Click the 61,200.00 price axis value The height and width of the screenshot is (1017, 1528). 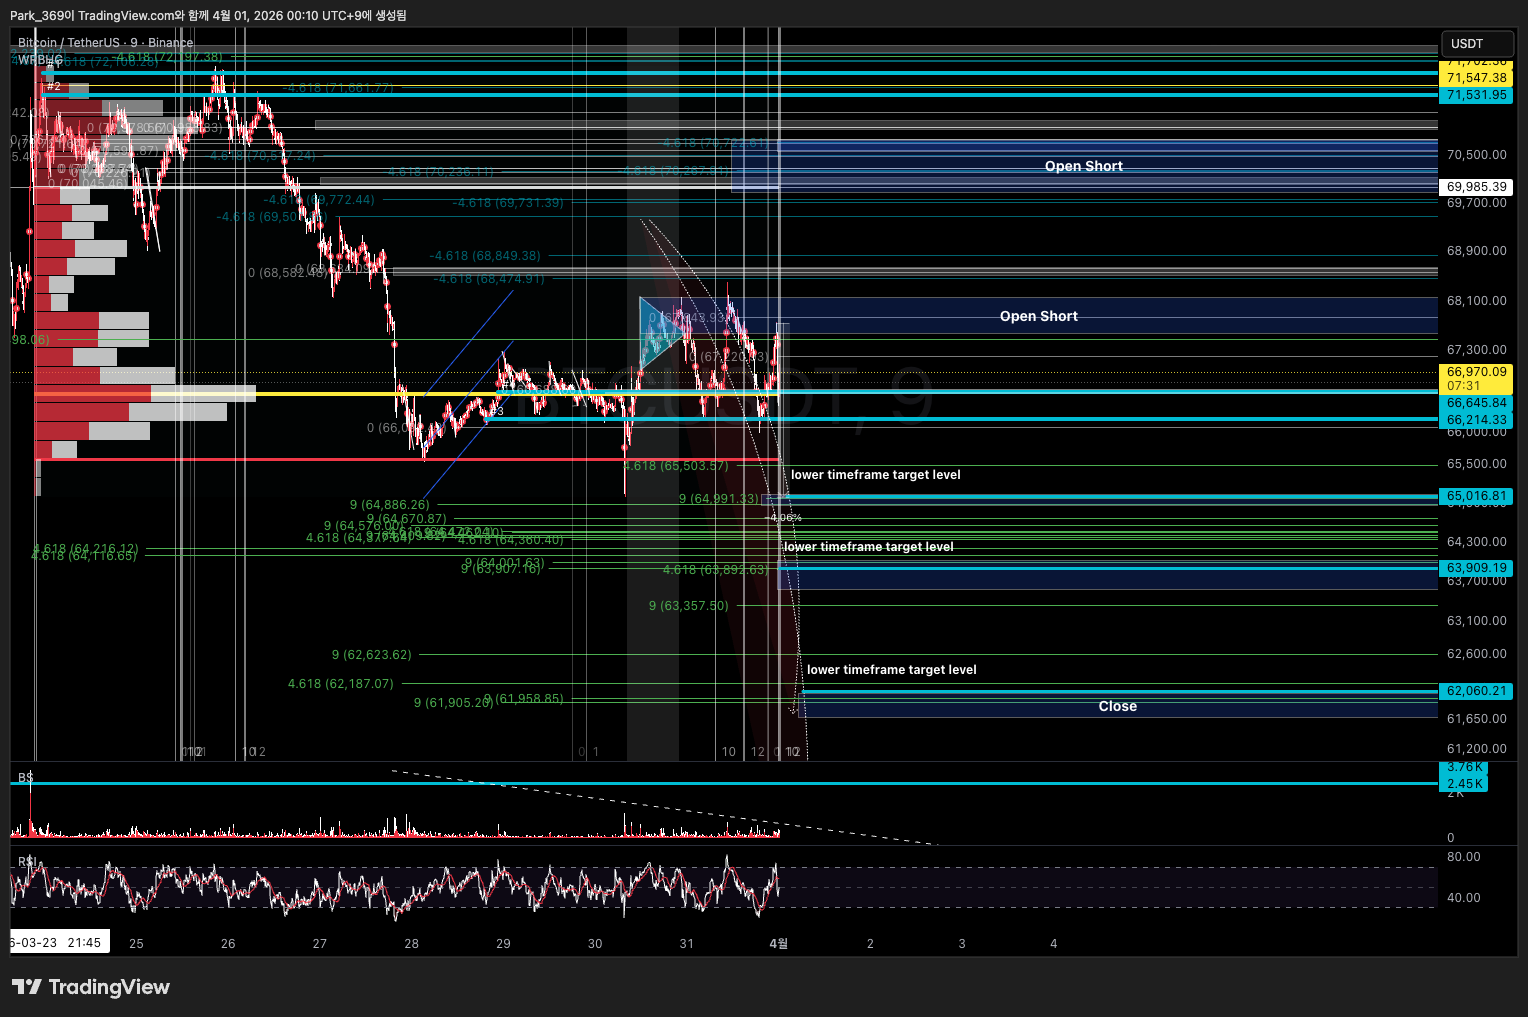1476,749
